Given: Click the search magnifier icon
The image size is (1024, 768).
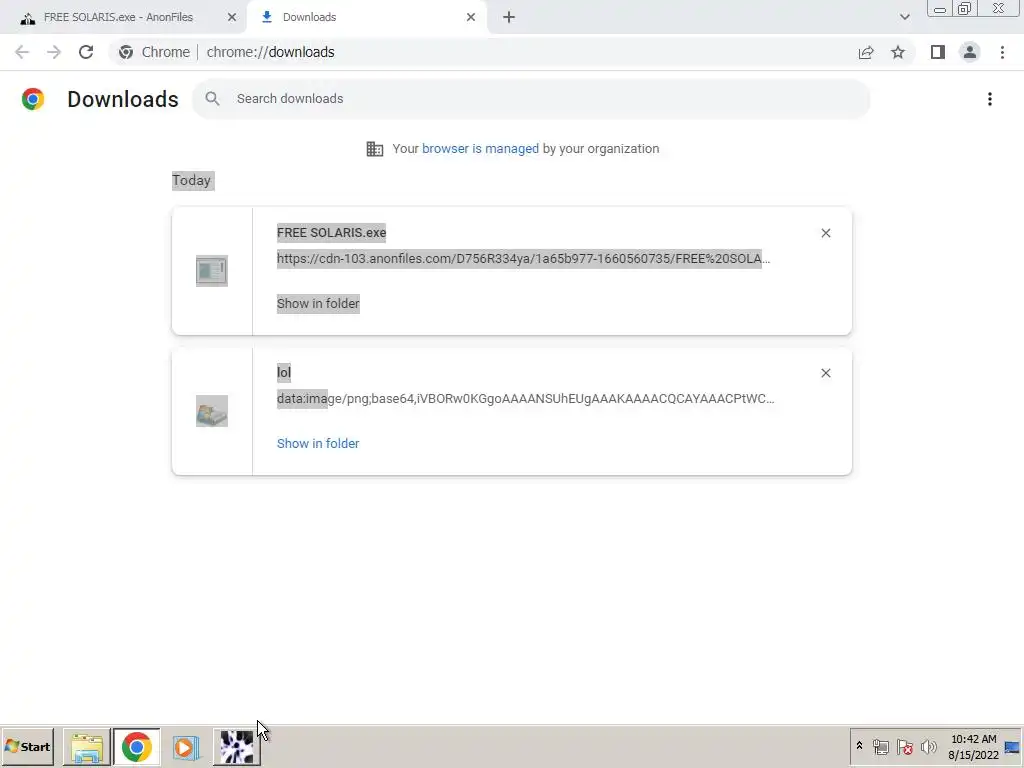Looking at the screenshot, I should pyautogui.click(x=212, y=99).
